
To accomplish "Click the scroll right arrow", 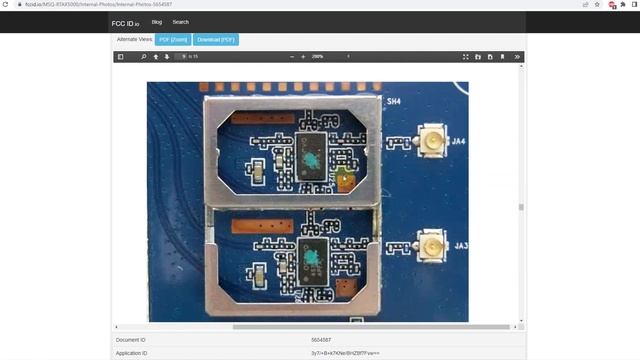I will point(515,327).
